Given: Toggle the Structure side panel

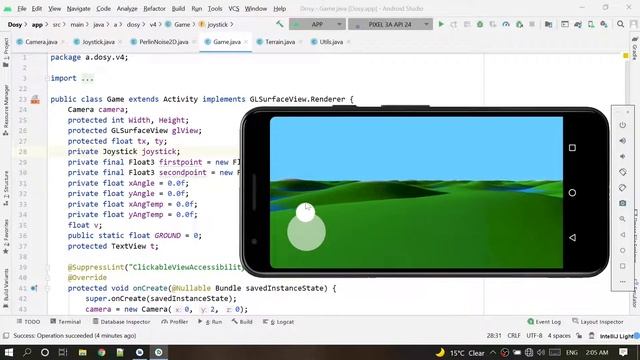Looking at the screenshot, I should 6,188.
